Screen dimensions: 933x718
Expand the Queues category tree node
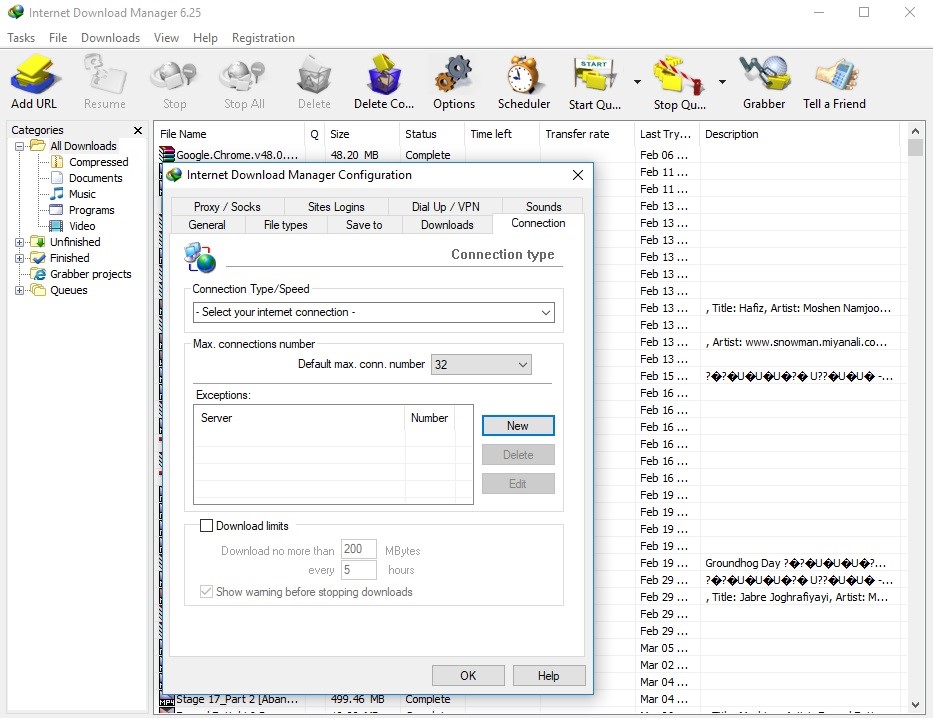pos(20,290)
